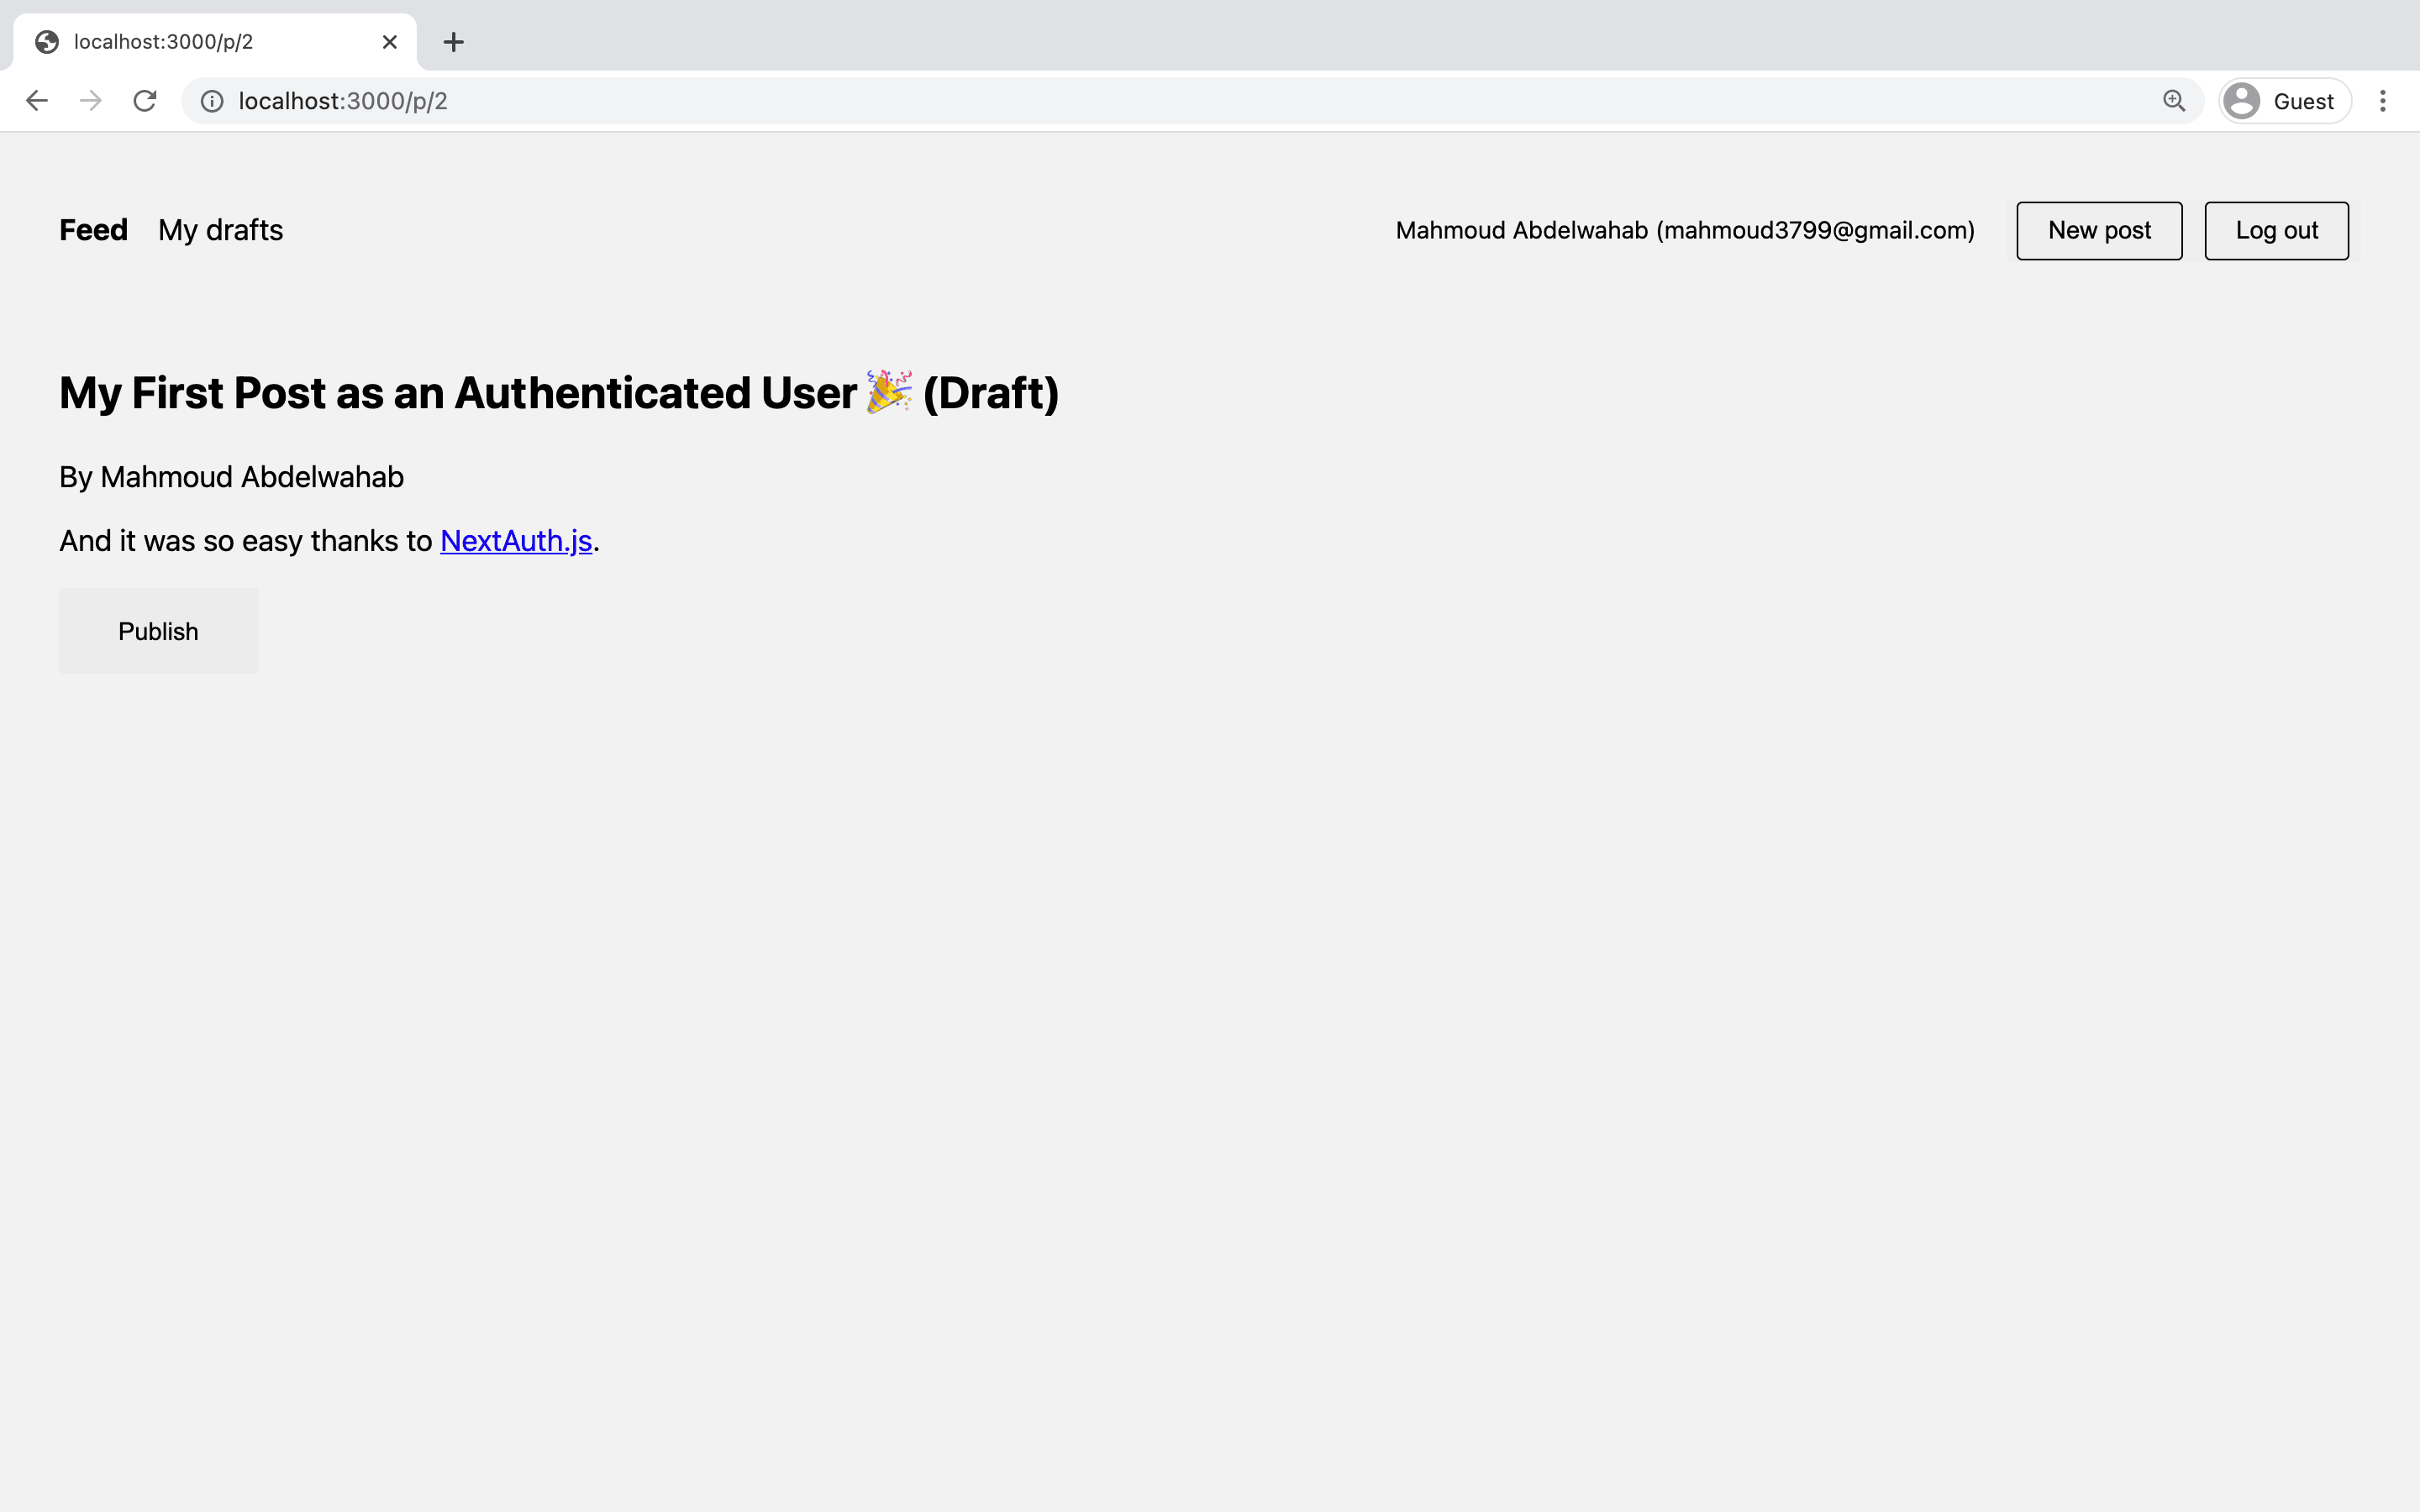
Task: Close the localhost:3000/p/2 tab
Action: click(390, 42)
